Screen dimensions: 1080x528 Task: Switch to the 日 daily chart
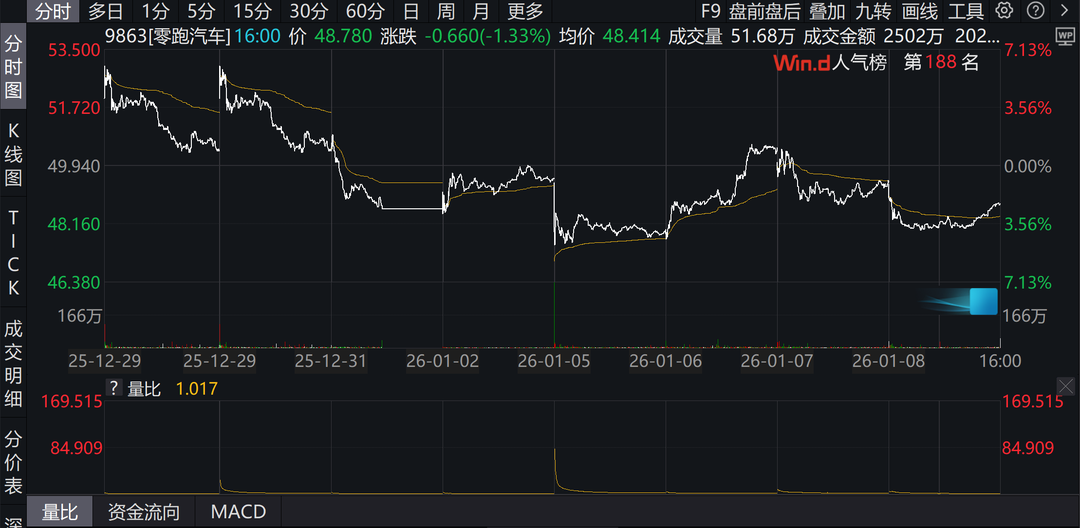point(411,11)
